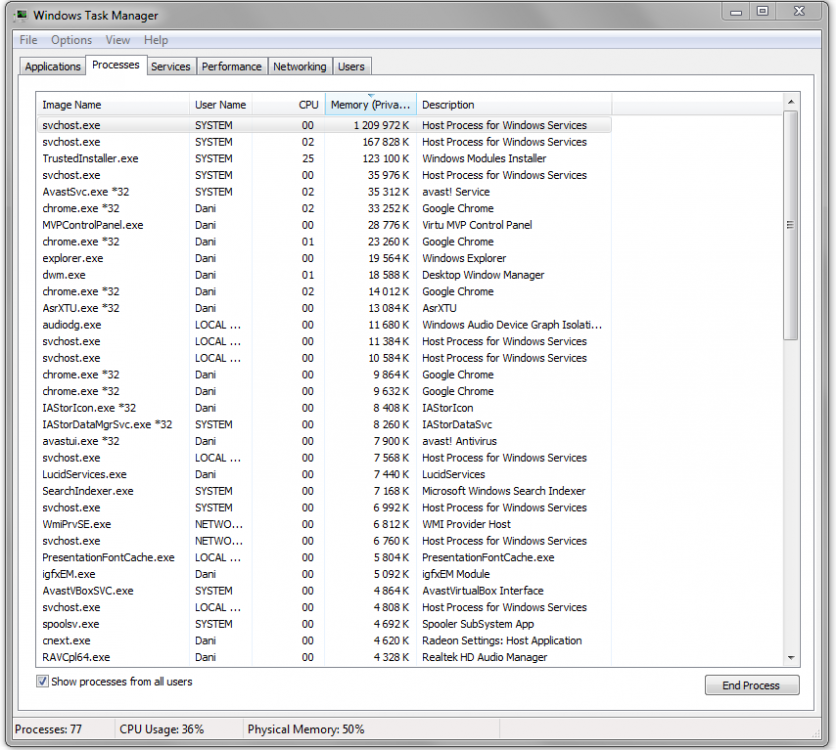
Task: Open the Help menu
Action: (x=156, y=40)
